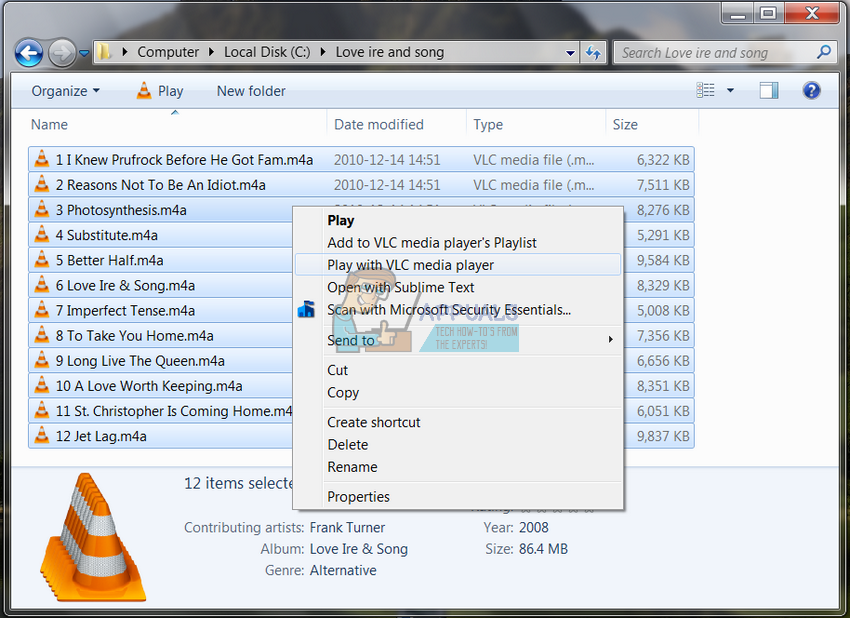The width and height of the screenshot is (850, 618).
Task: Select file name 2 Reasons Not To Be An Idiot.m4a
Action: coord(160,185)
